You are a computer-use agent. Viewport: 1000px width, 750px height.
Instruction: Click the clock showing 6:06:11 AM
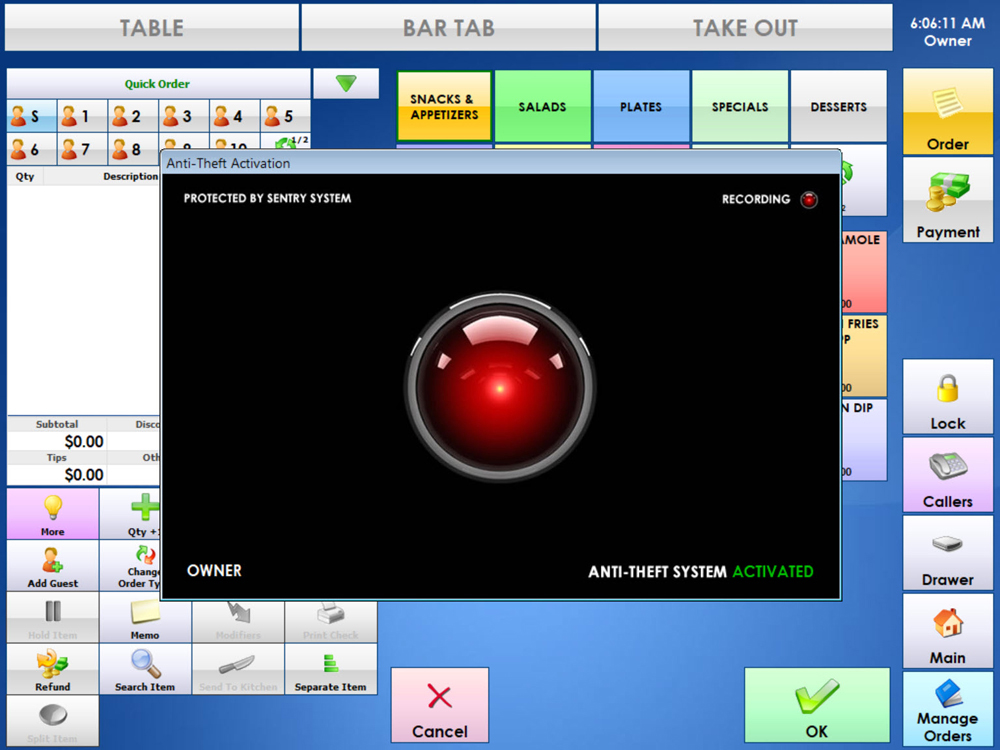pos(948,24)
